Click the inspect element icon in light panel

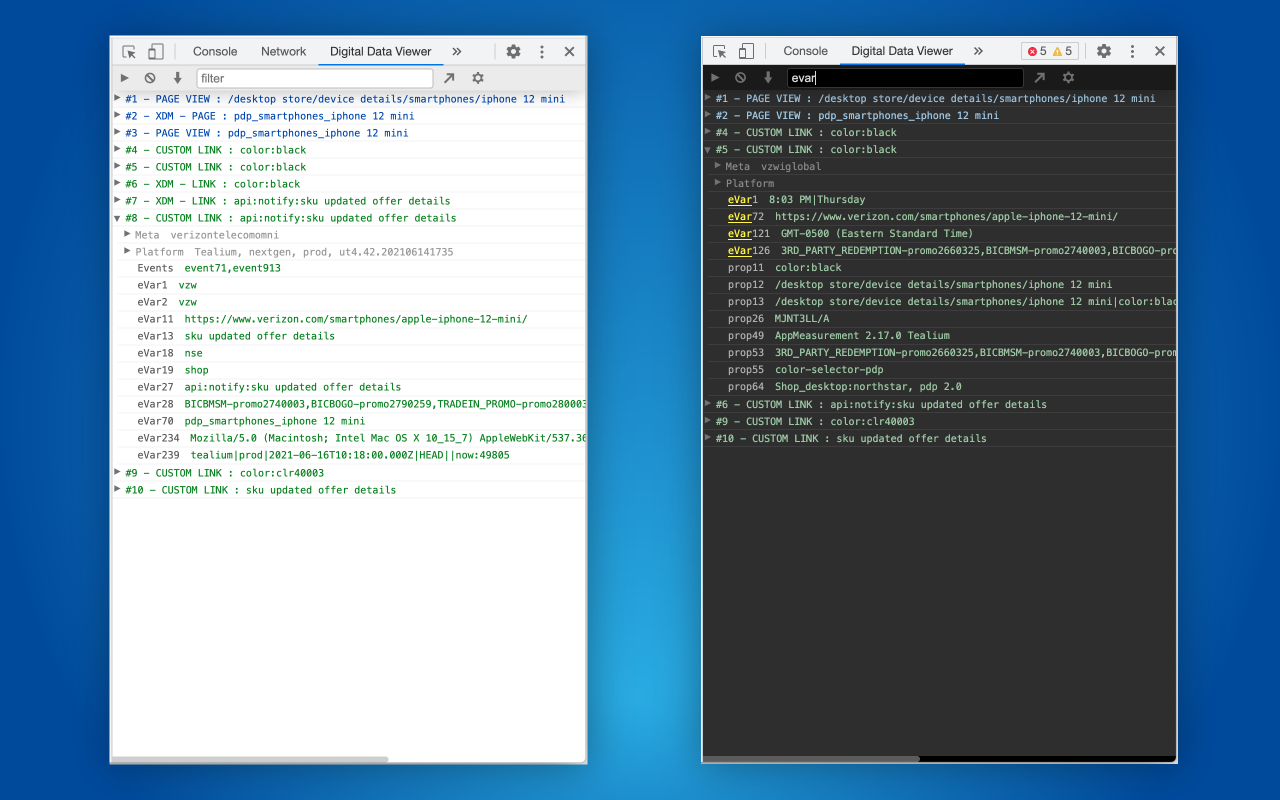[129, 52]
